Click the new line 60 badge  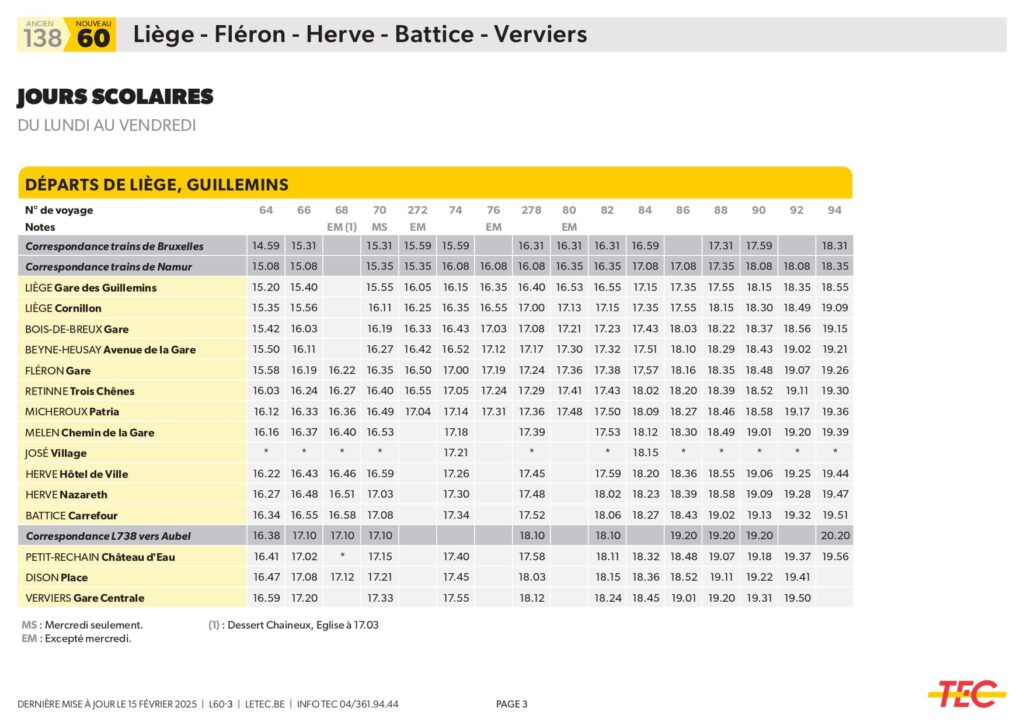[92, 35]
